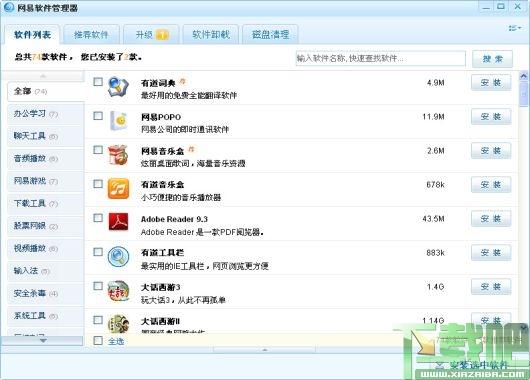
Task: Check the 有道词典 checkbox
Action: click(x=98, y=82)
